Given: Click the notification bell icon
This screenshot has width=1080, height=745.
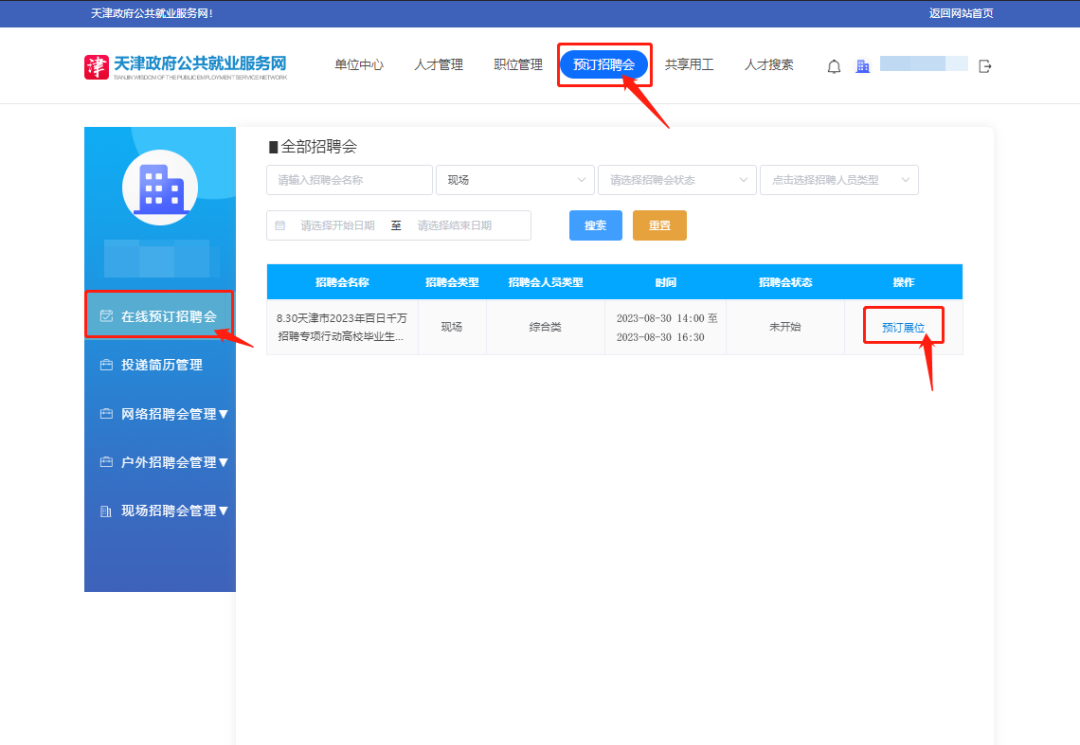Looking at the screenshot, I should click(834, 66).
